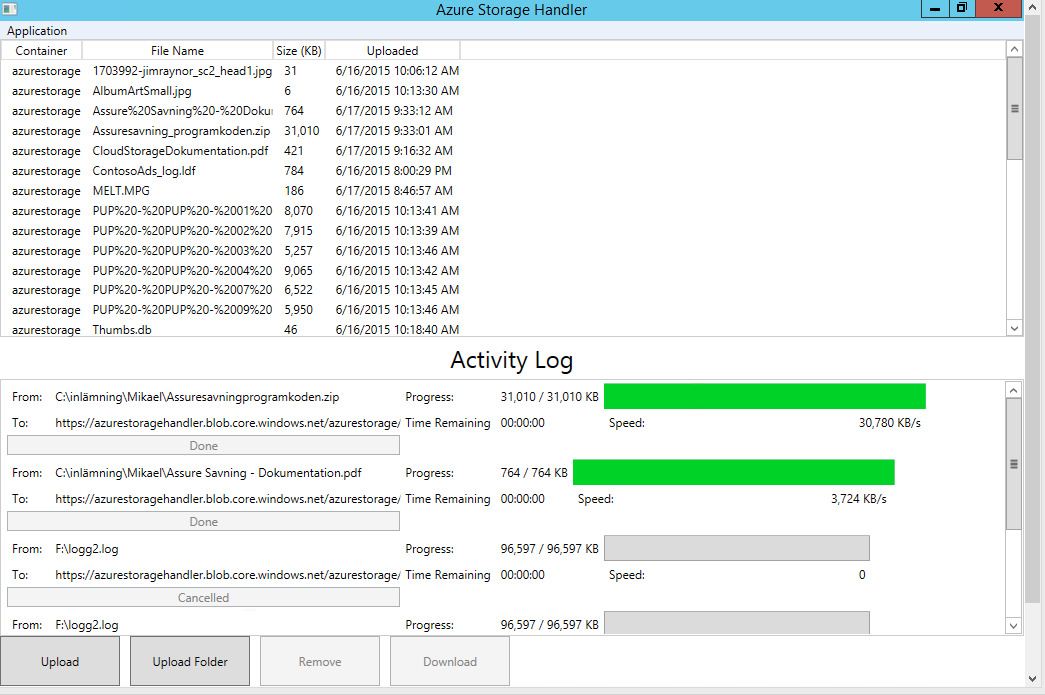Select the PUP file ending %2007%20

click(182, 290)
